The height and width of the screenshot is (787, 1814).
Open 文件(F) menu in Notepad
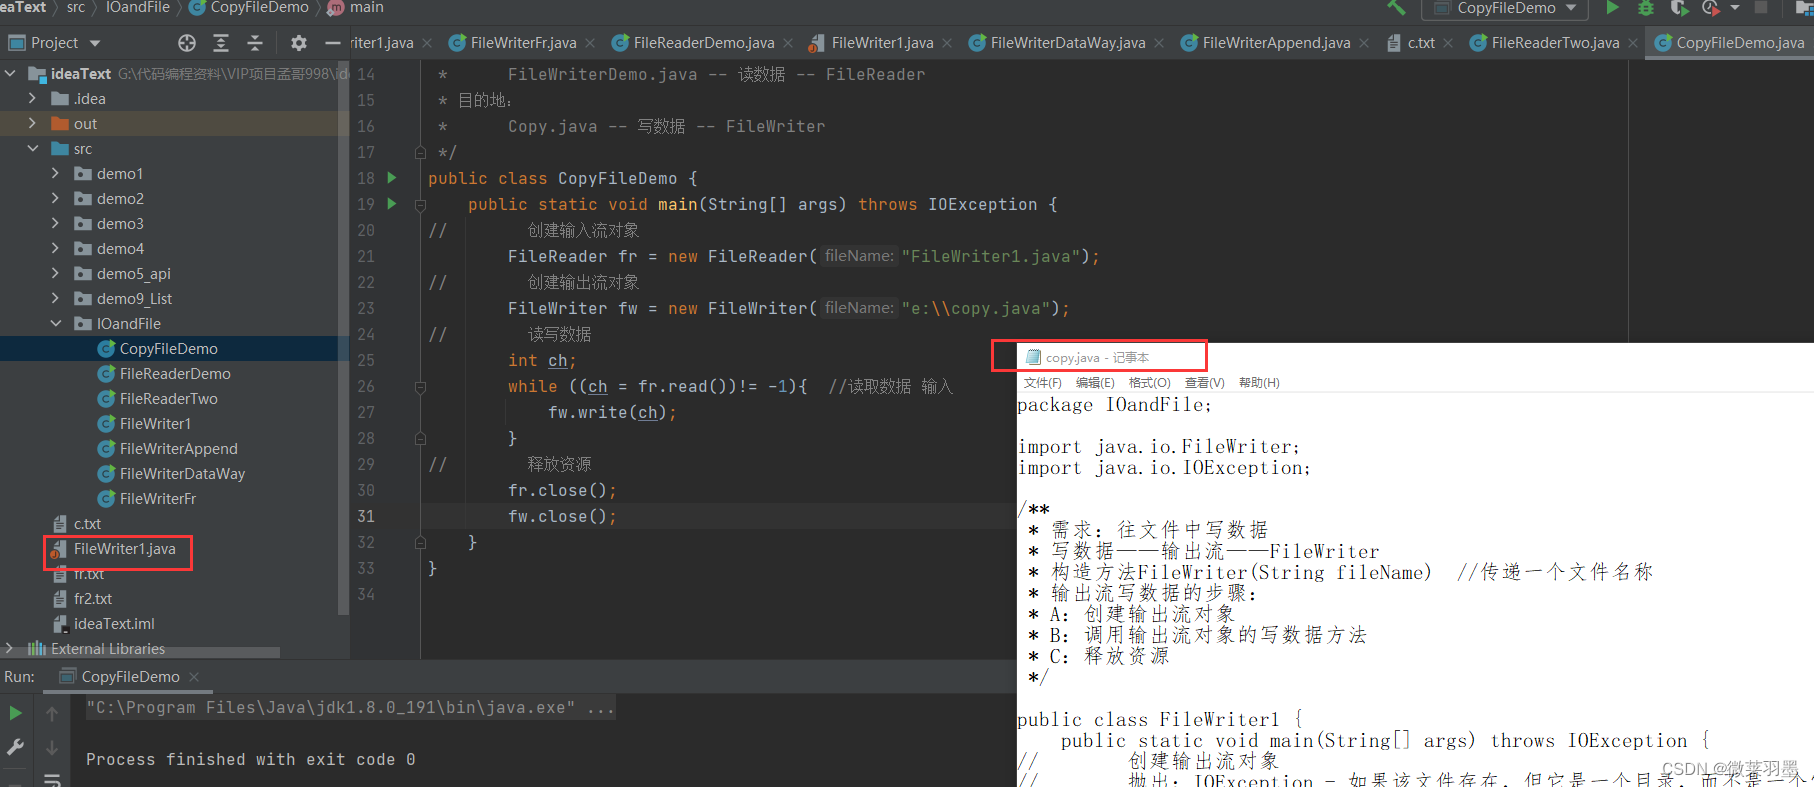[x=1043, y=383]
